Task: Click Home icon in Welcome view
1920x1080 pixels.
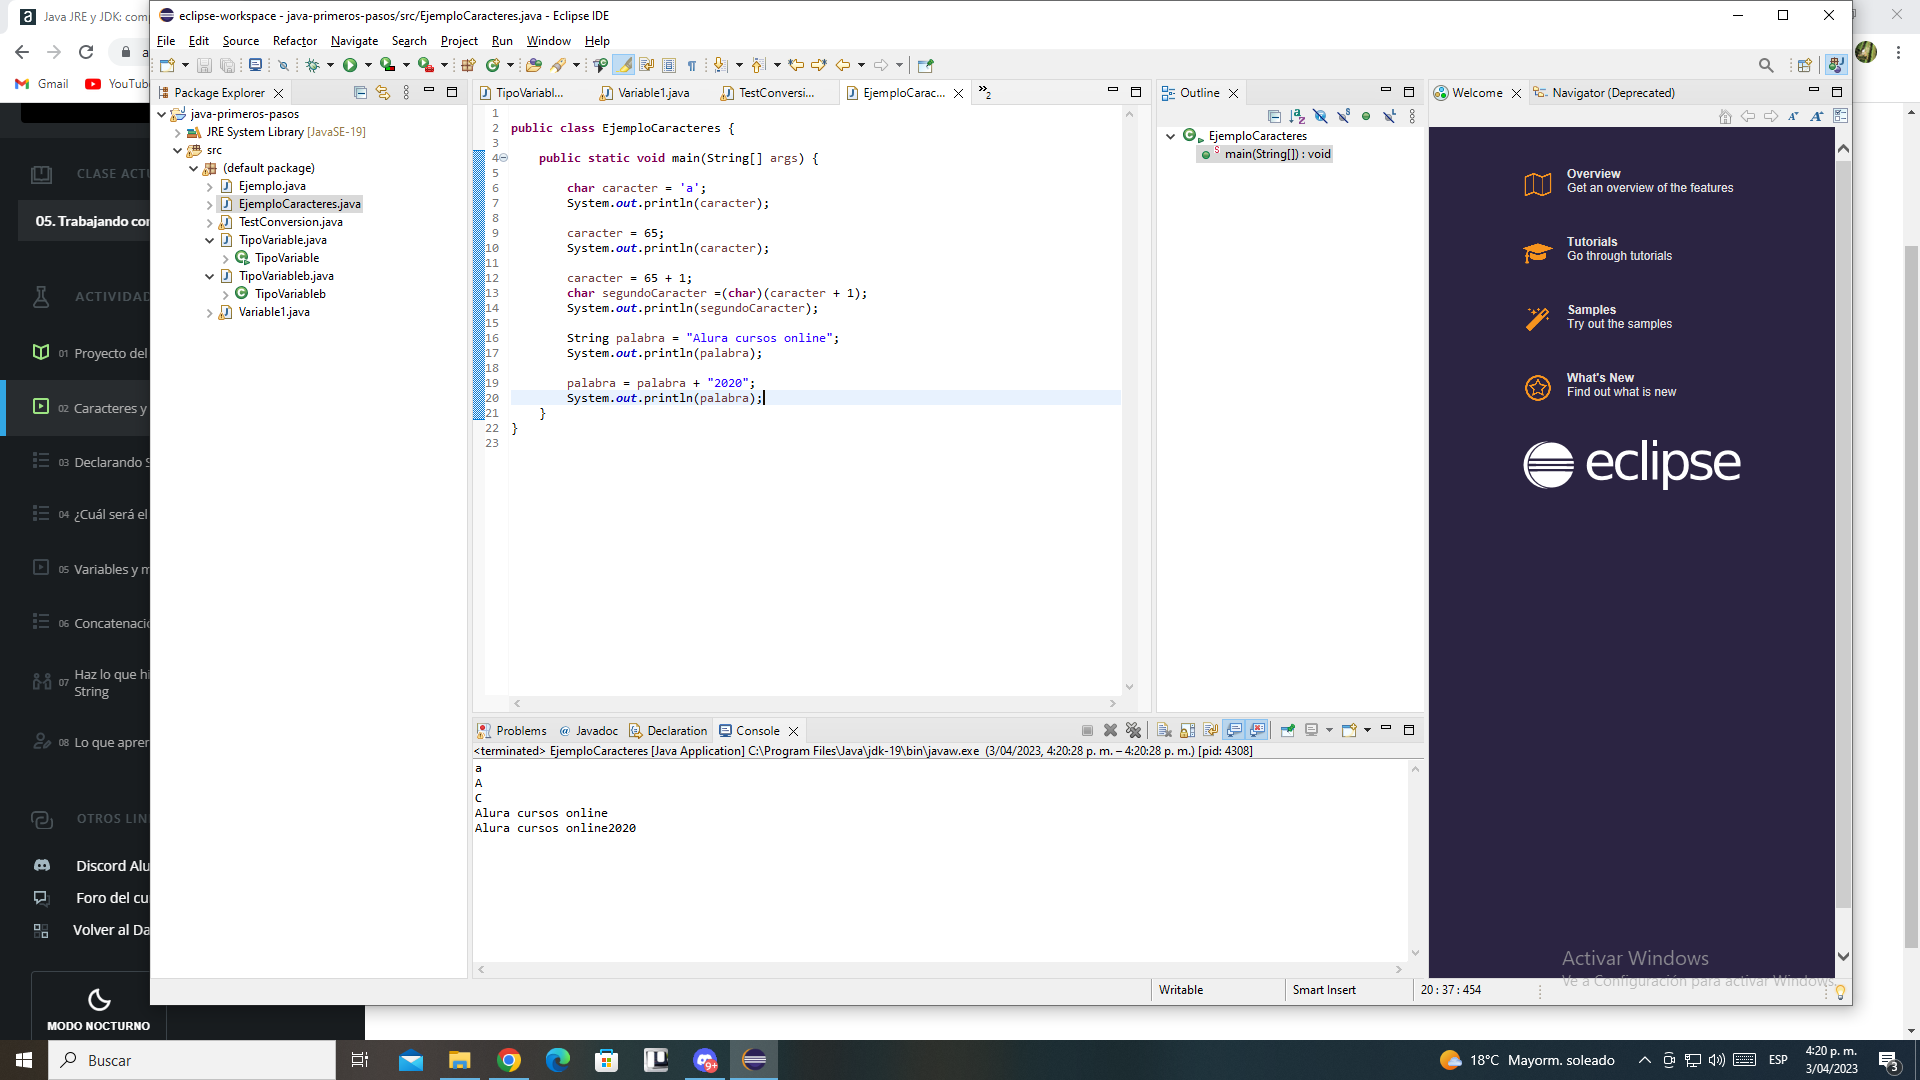Action: (1725, 116)
